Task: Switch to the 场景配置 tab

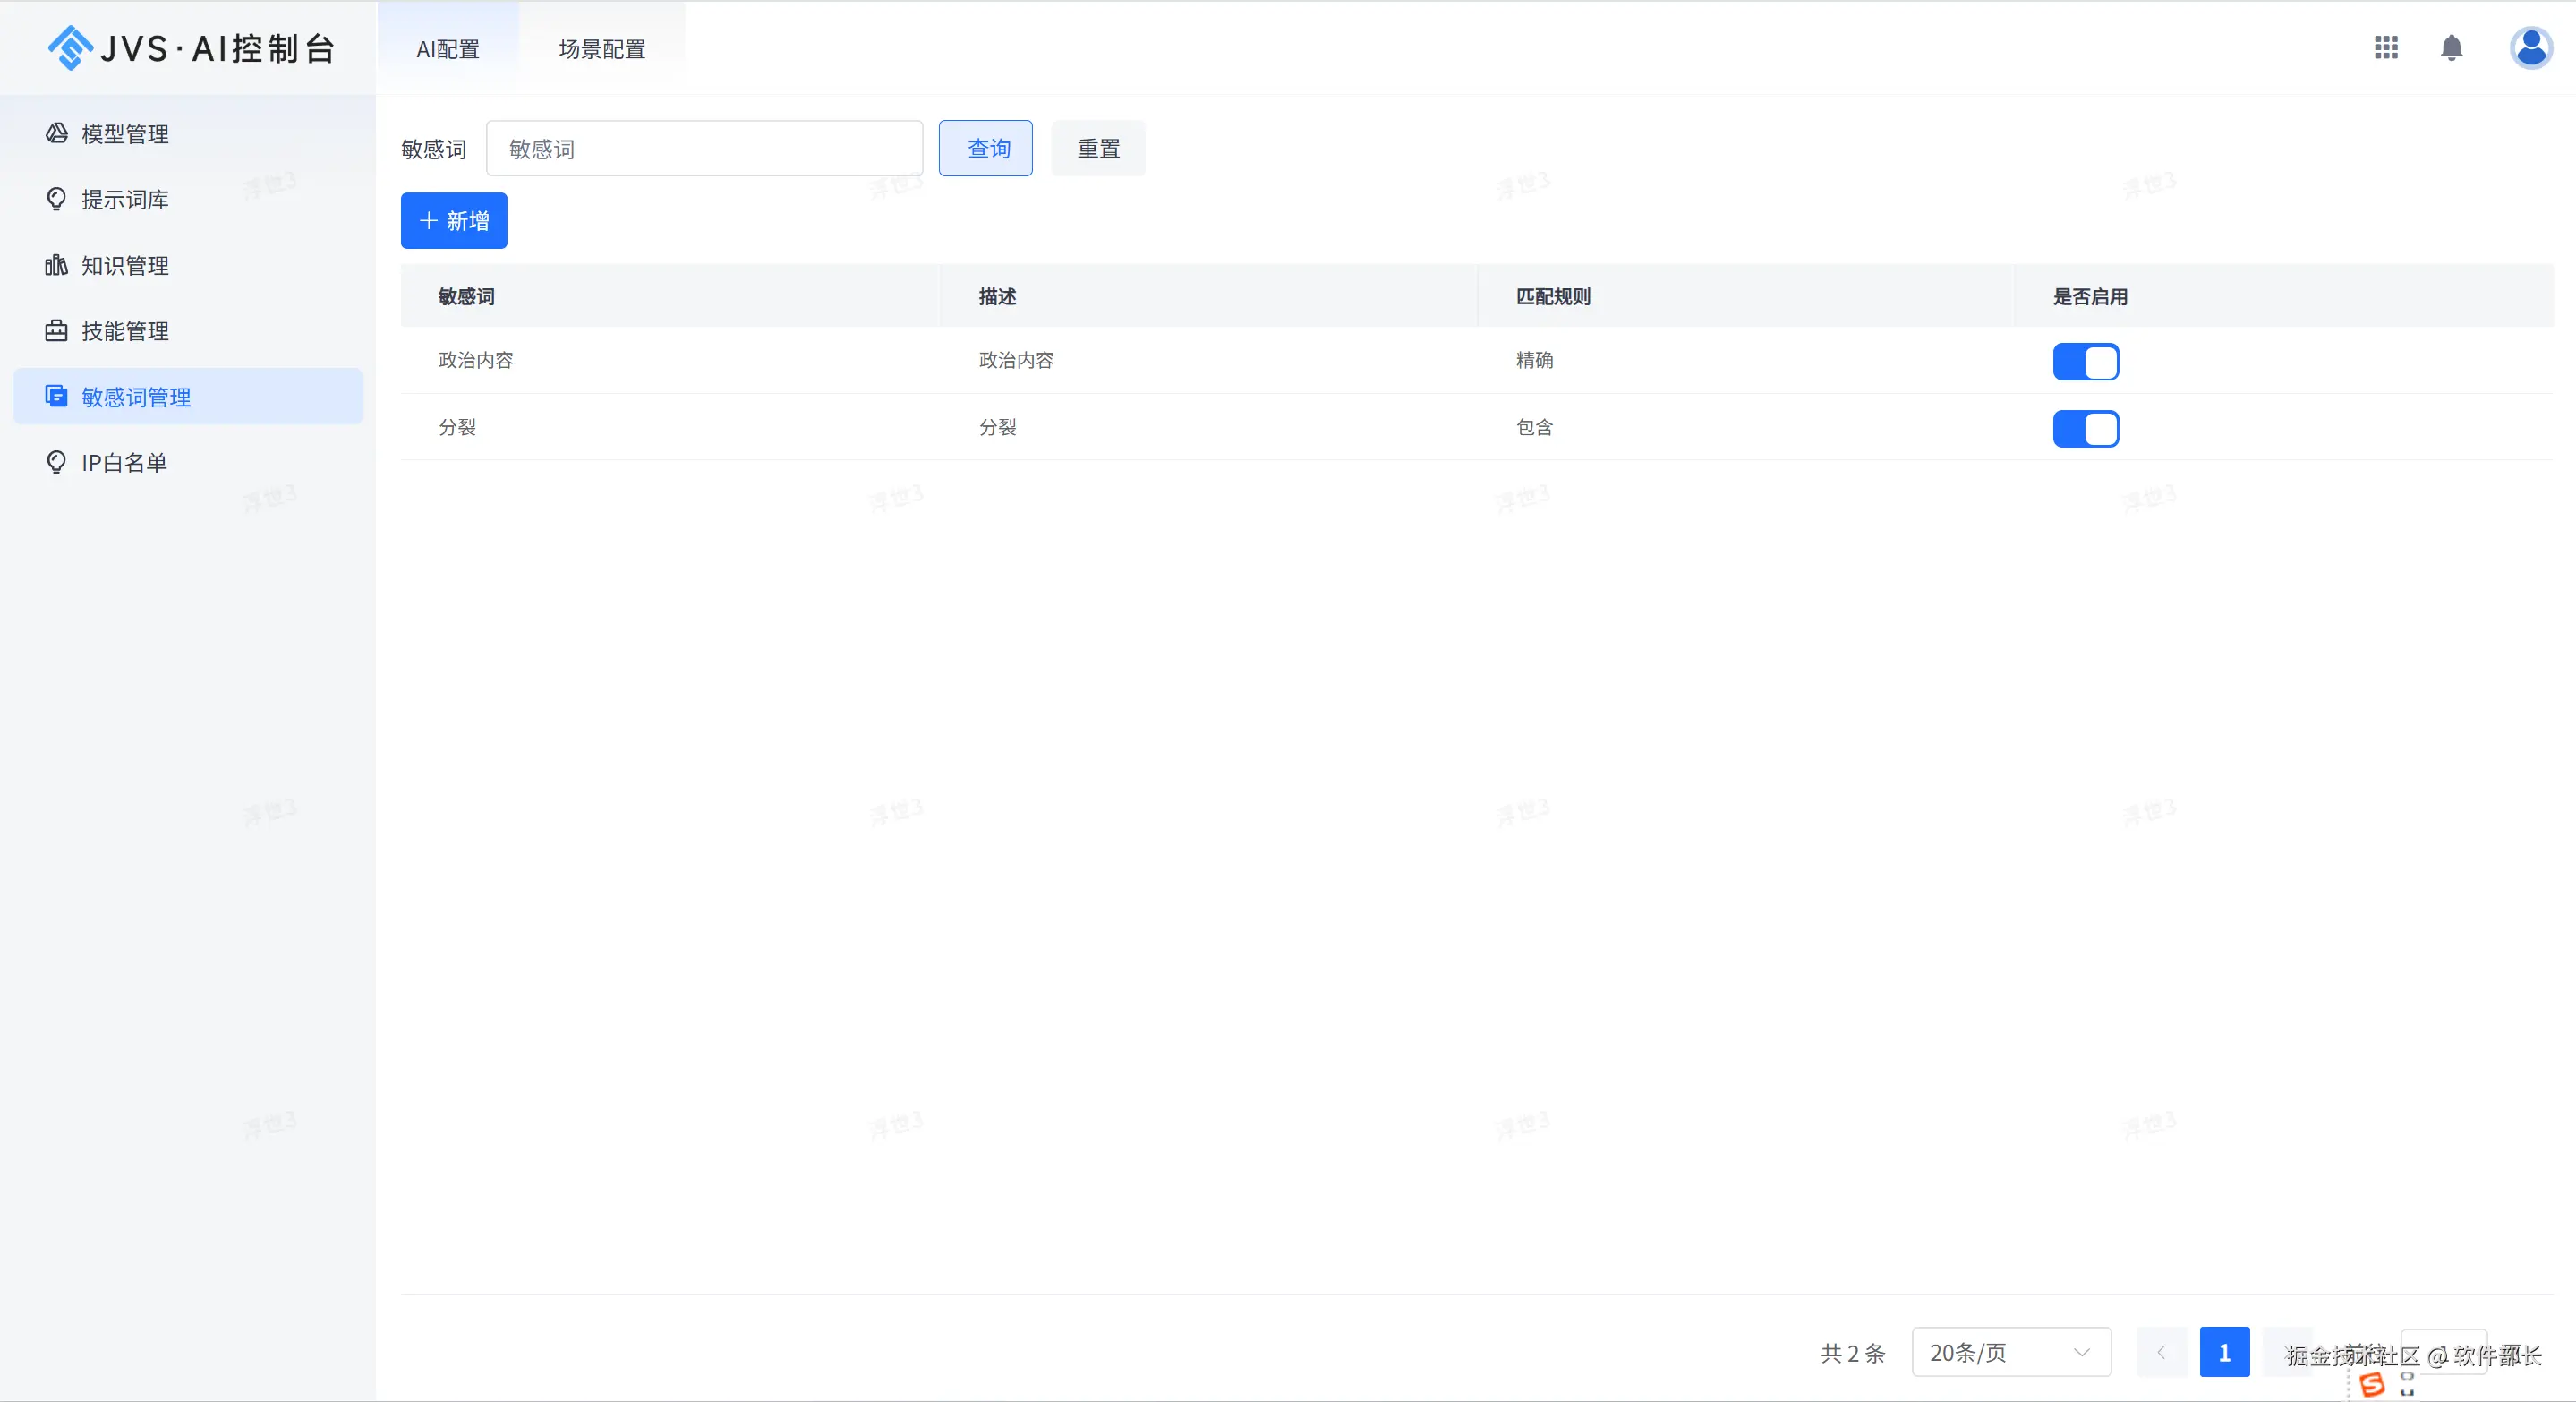Action: (602, 49)
